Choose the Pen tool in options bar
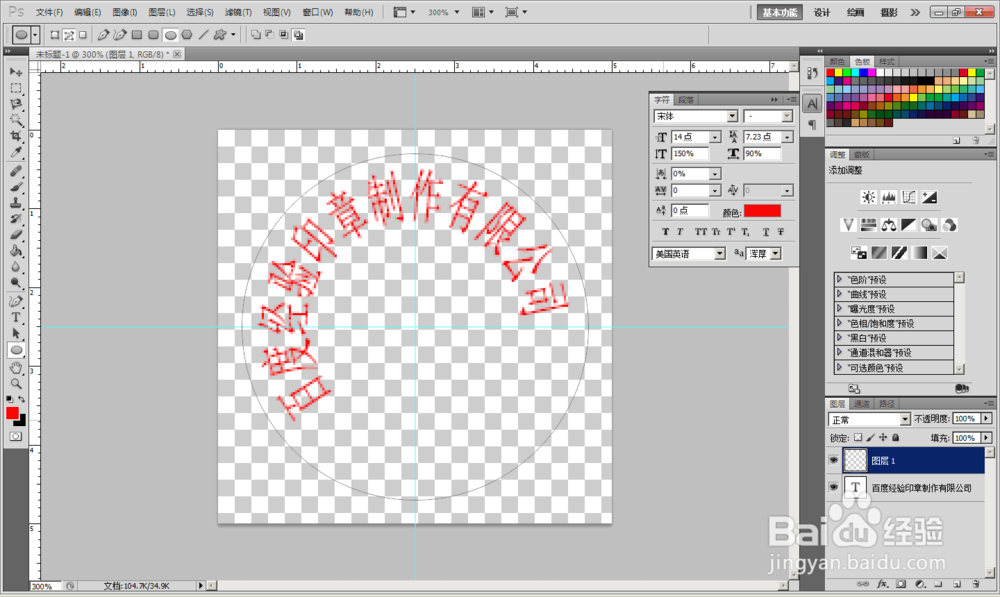Viewport: 1000px width, 597px height. (103, 35)
